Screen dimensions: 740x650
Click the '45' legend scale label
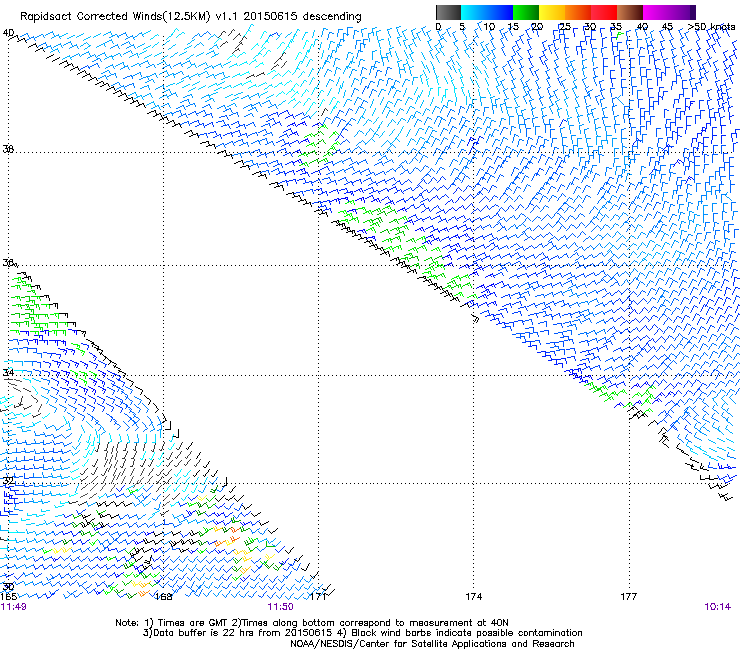pos(667,26)
